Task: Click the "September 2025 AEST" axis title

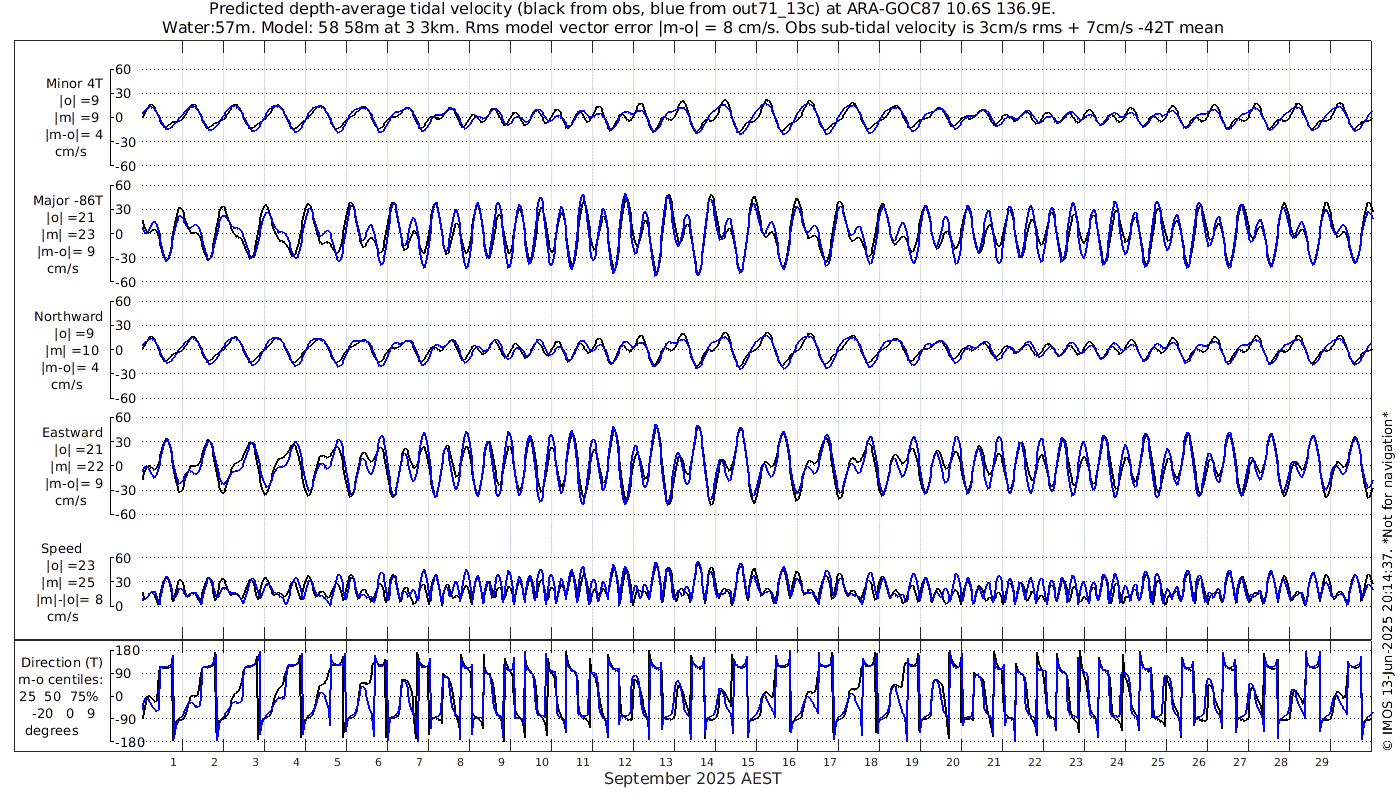Action: pos(692,778)
